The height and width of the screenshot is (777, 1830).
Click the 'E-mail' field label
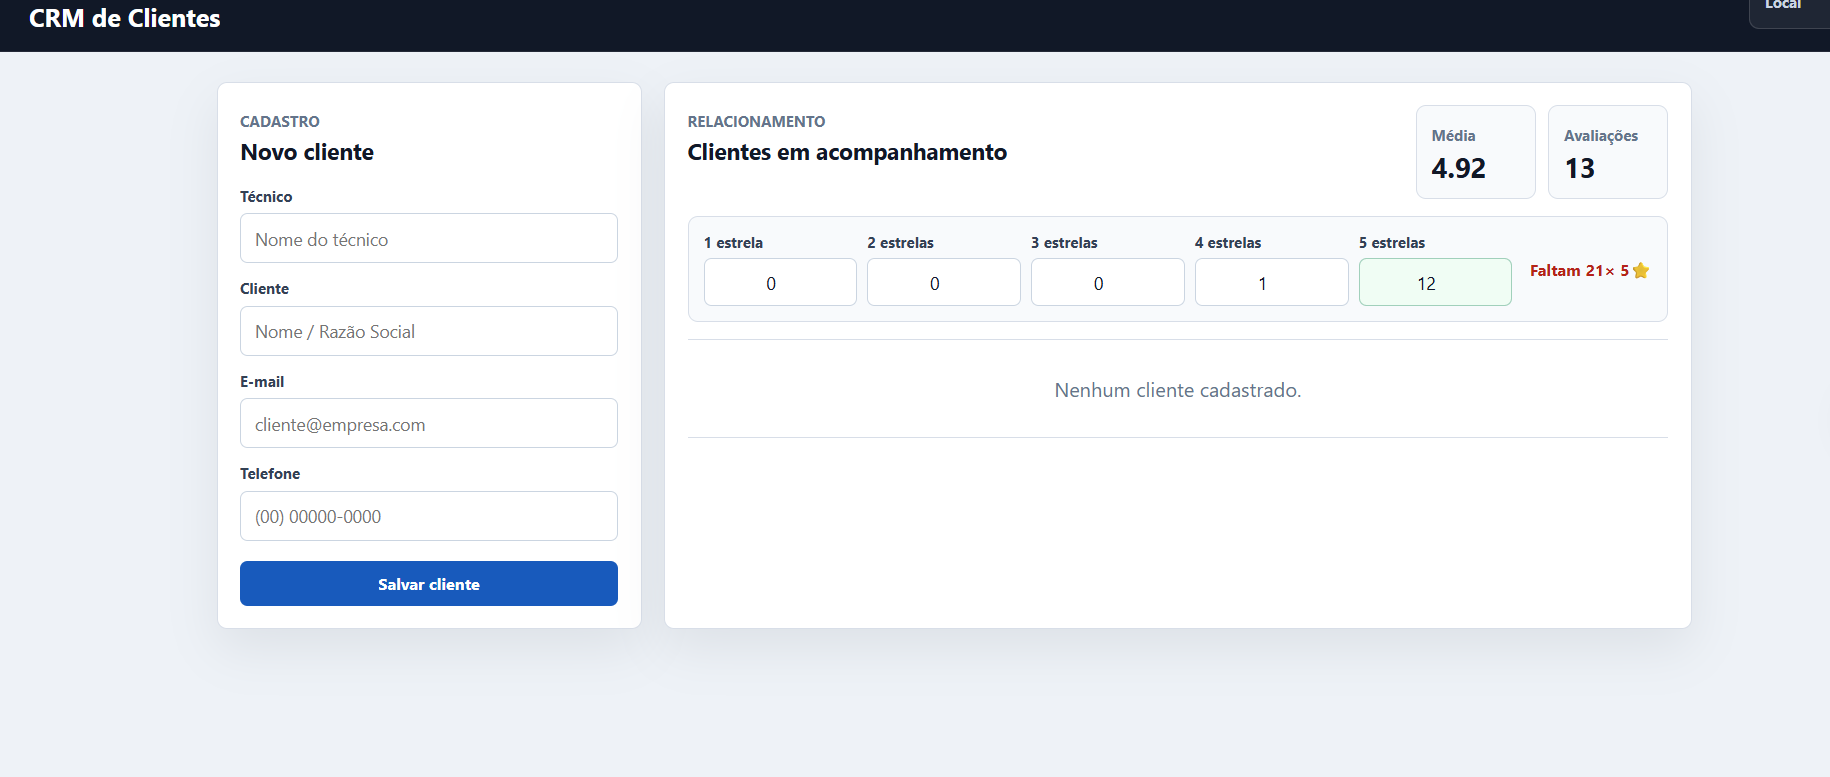262,382
